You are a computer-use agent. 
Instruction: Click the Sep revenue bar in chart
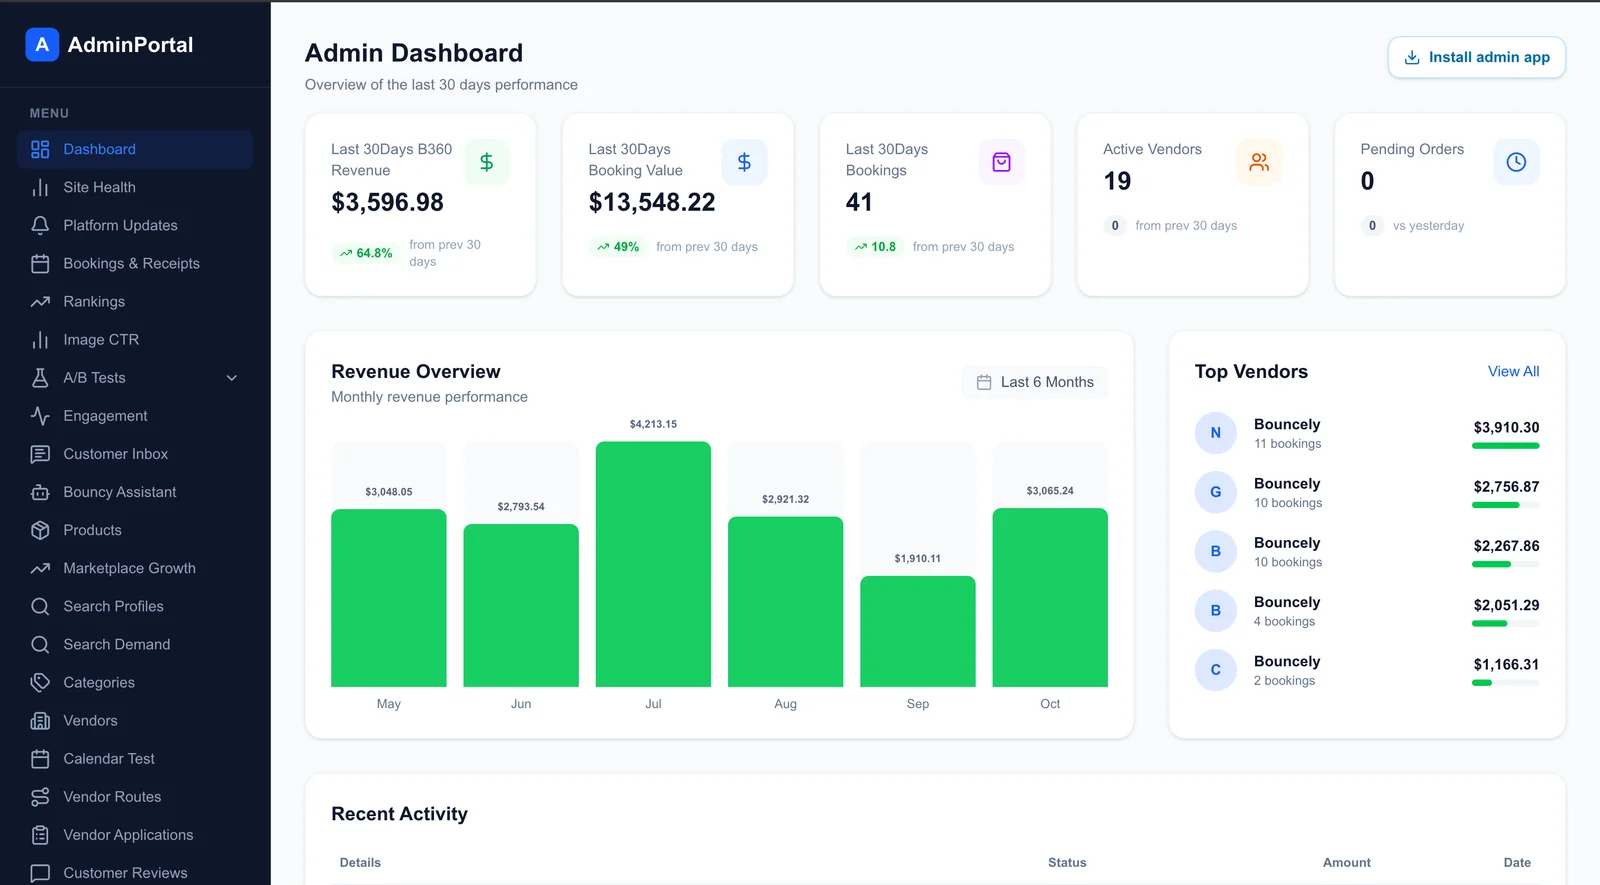pyautogui.click(x=918, y=631)
